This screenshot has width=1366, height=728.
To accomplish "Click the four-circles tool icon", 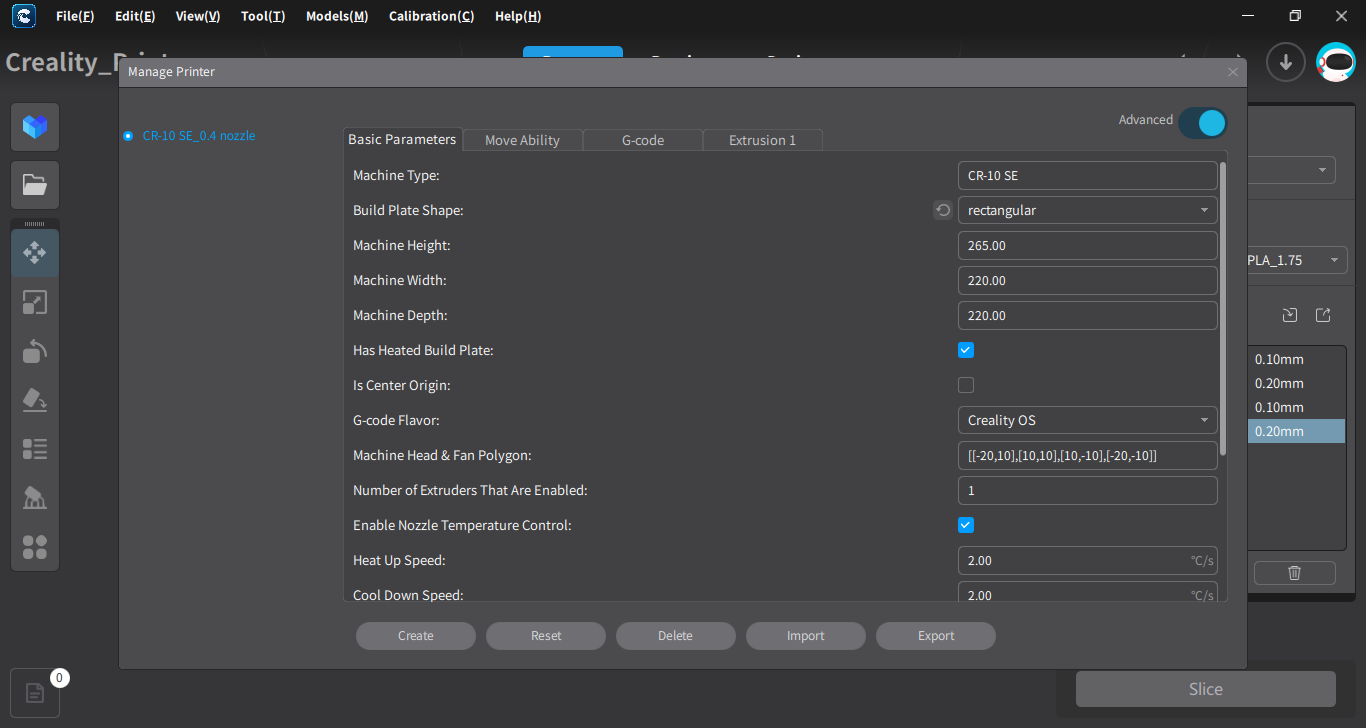I will (35, 547).
